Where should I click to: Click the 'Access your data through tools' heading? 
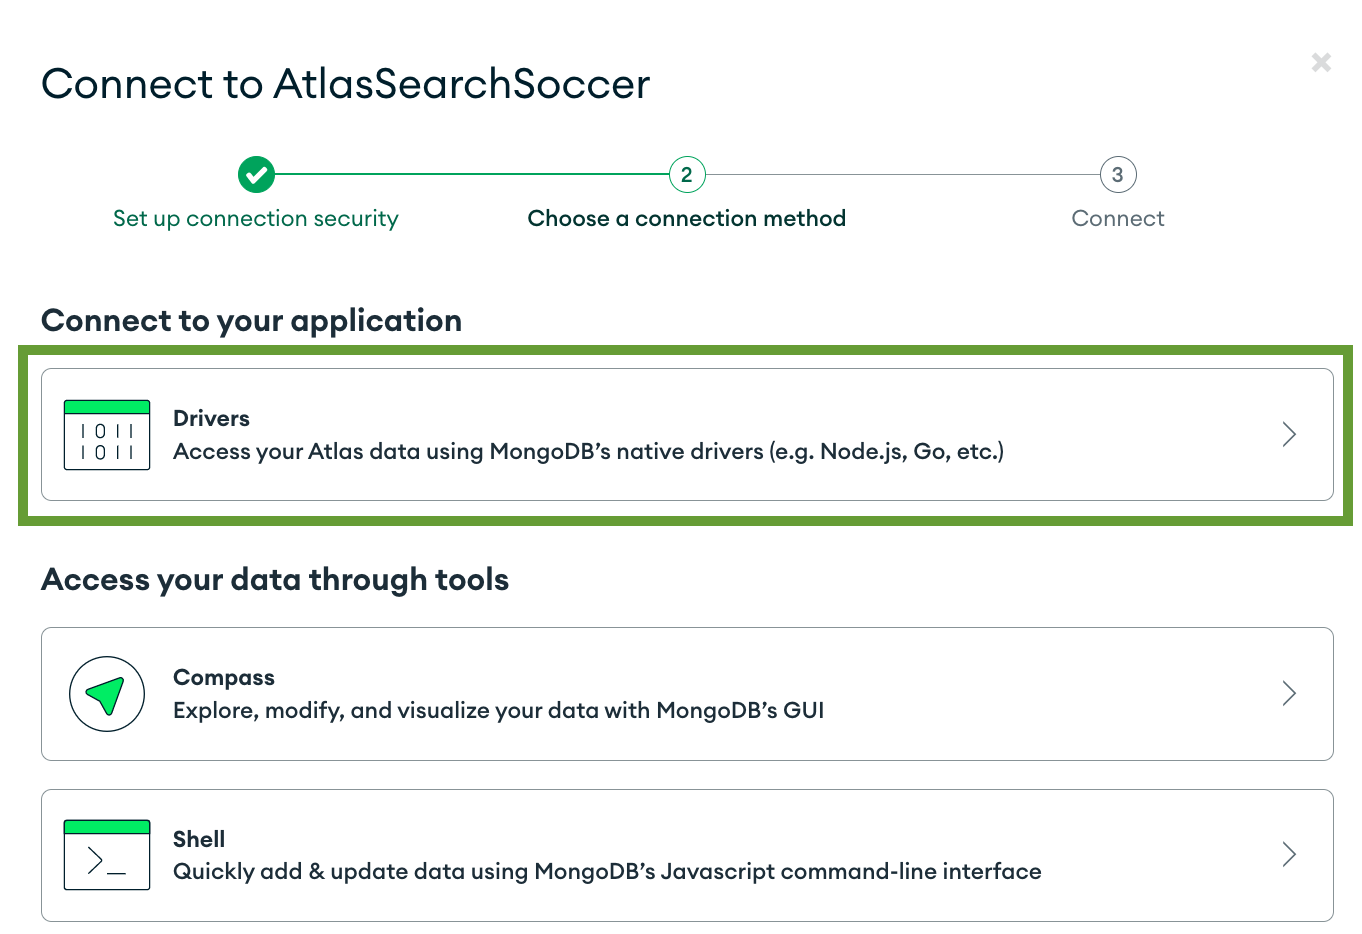(275, 580)
